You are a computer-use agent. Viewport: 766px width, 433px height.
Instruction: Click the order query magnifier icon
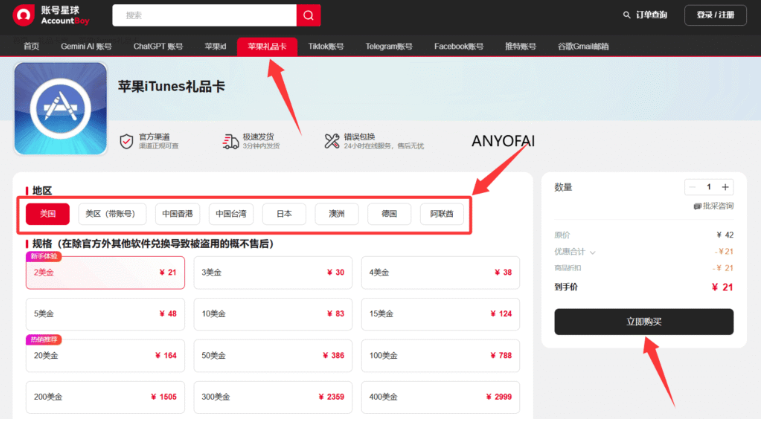[x=626, y=15]
